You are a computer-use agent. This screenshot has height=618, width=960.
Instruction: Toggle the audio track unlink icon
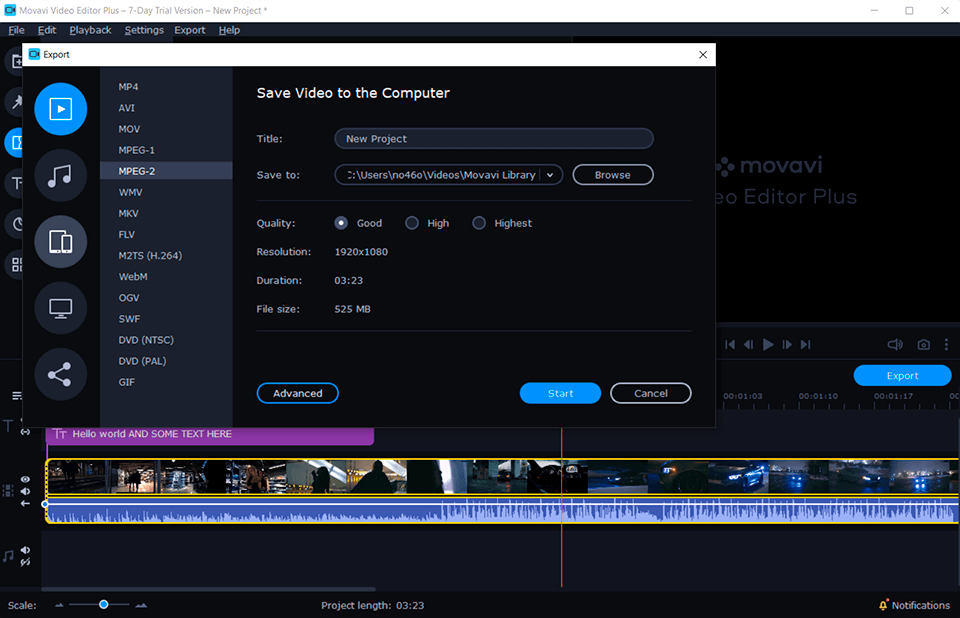pyautogui.click(x=25, y=562)
